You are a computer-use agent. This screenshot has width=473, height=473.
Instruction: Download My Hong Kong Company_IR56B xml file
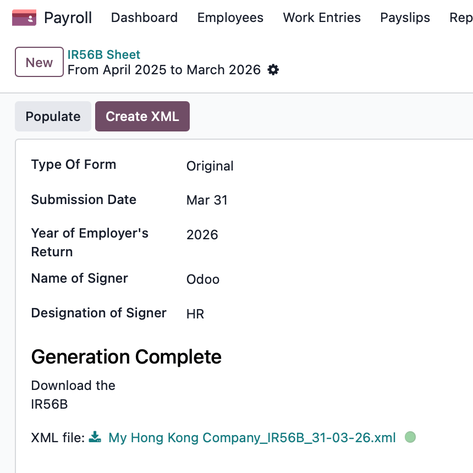252,437
